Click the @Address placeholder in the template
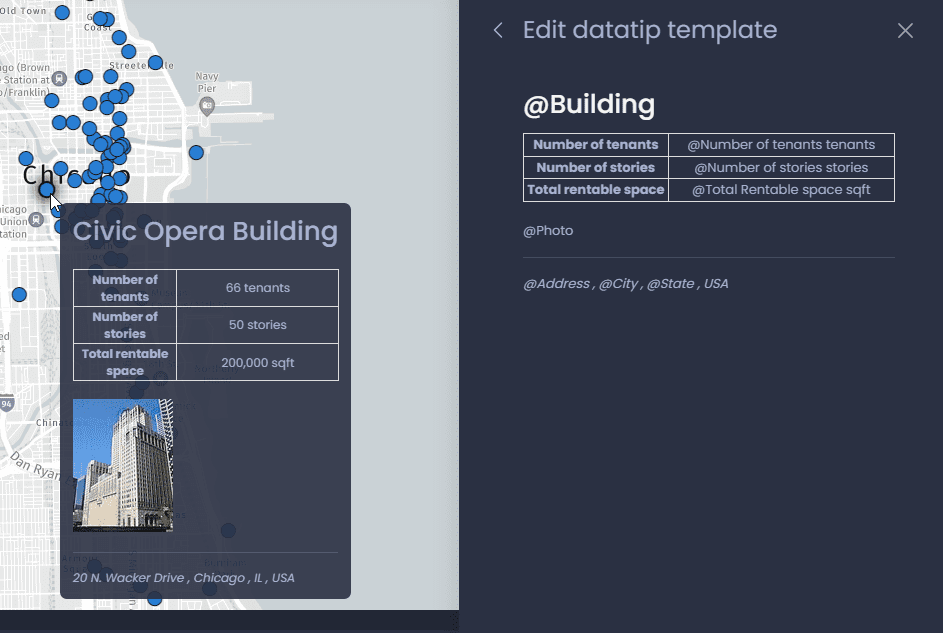943x633 pixels. click(x=556, y=284)
